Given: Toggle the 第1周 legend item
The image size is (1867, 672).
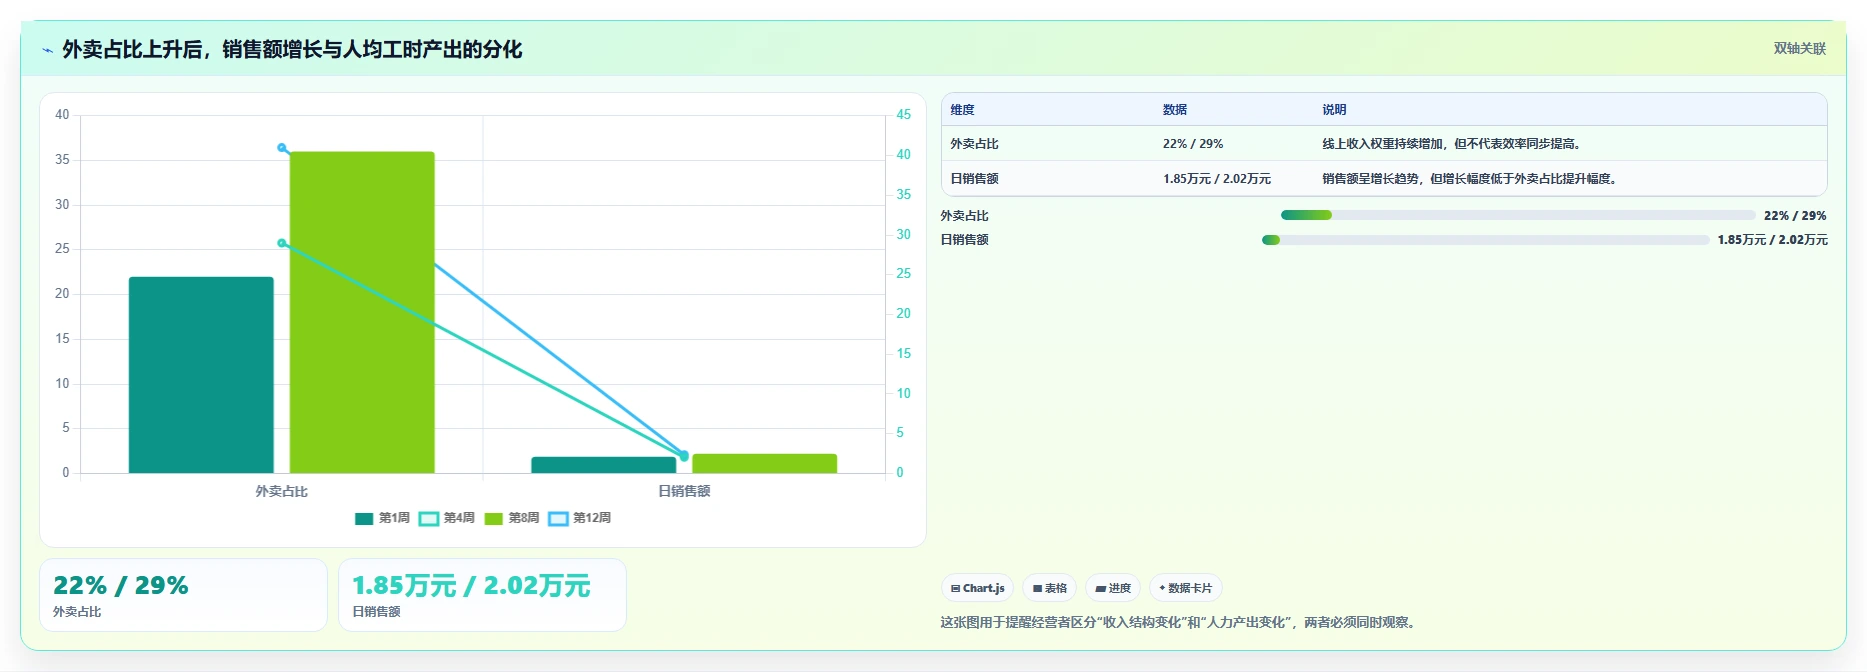Looking at the screenshot, I should [x=382, y=518].
